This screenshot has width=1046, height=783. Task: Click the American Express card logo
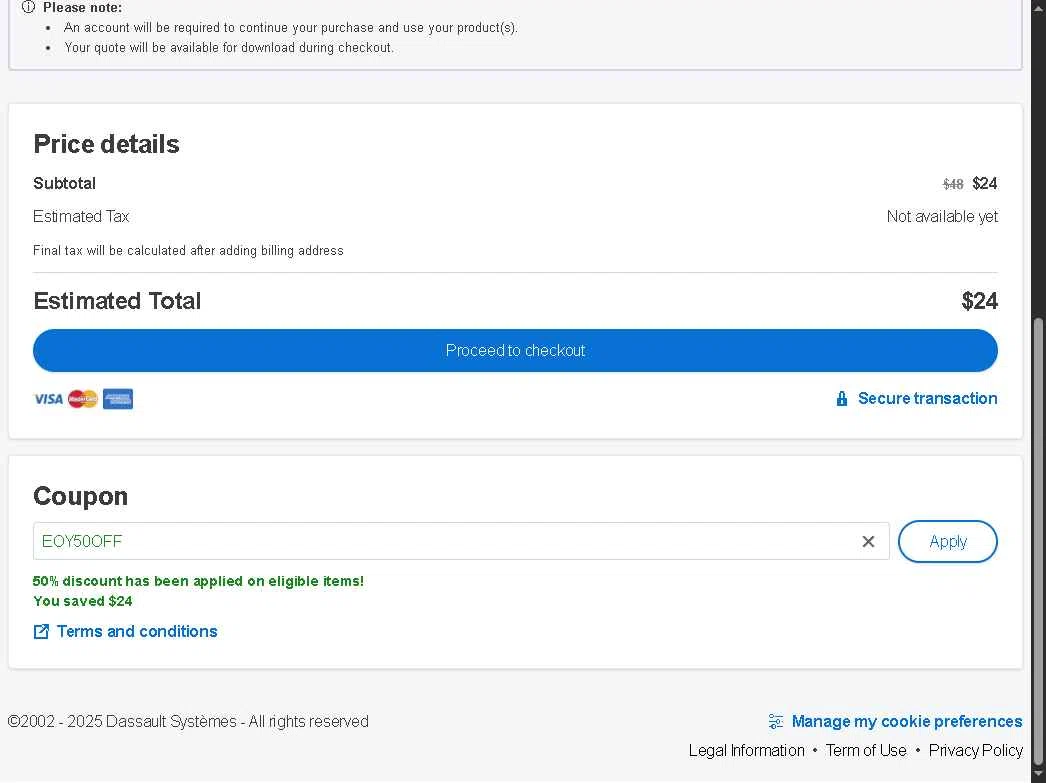[x=117, y=399]
